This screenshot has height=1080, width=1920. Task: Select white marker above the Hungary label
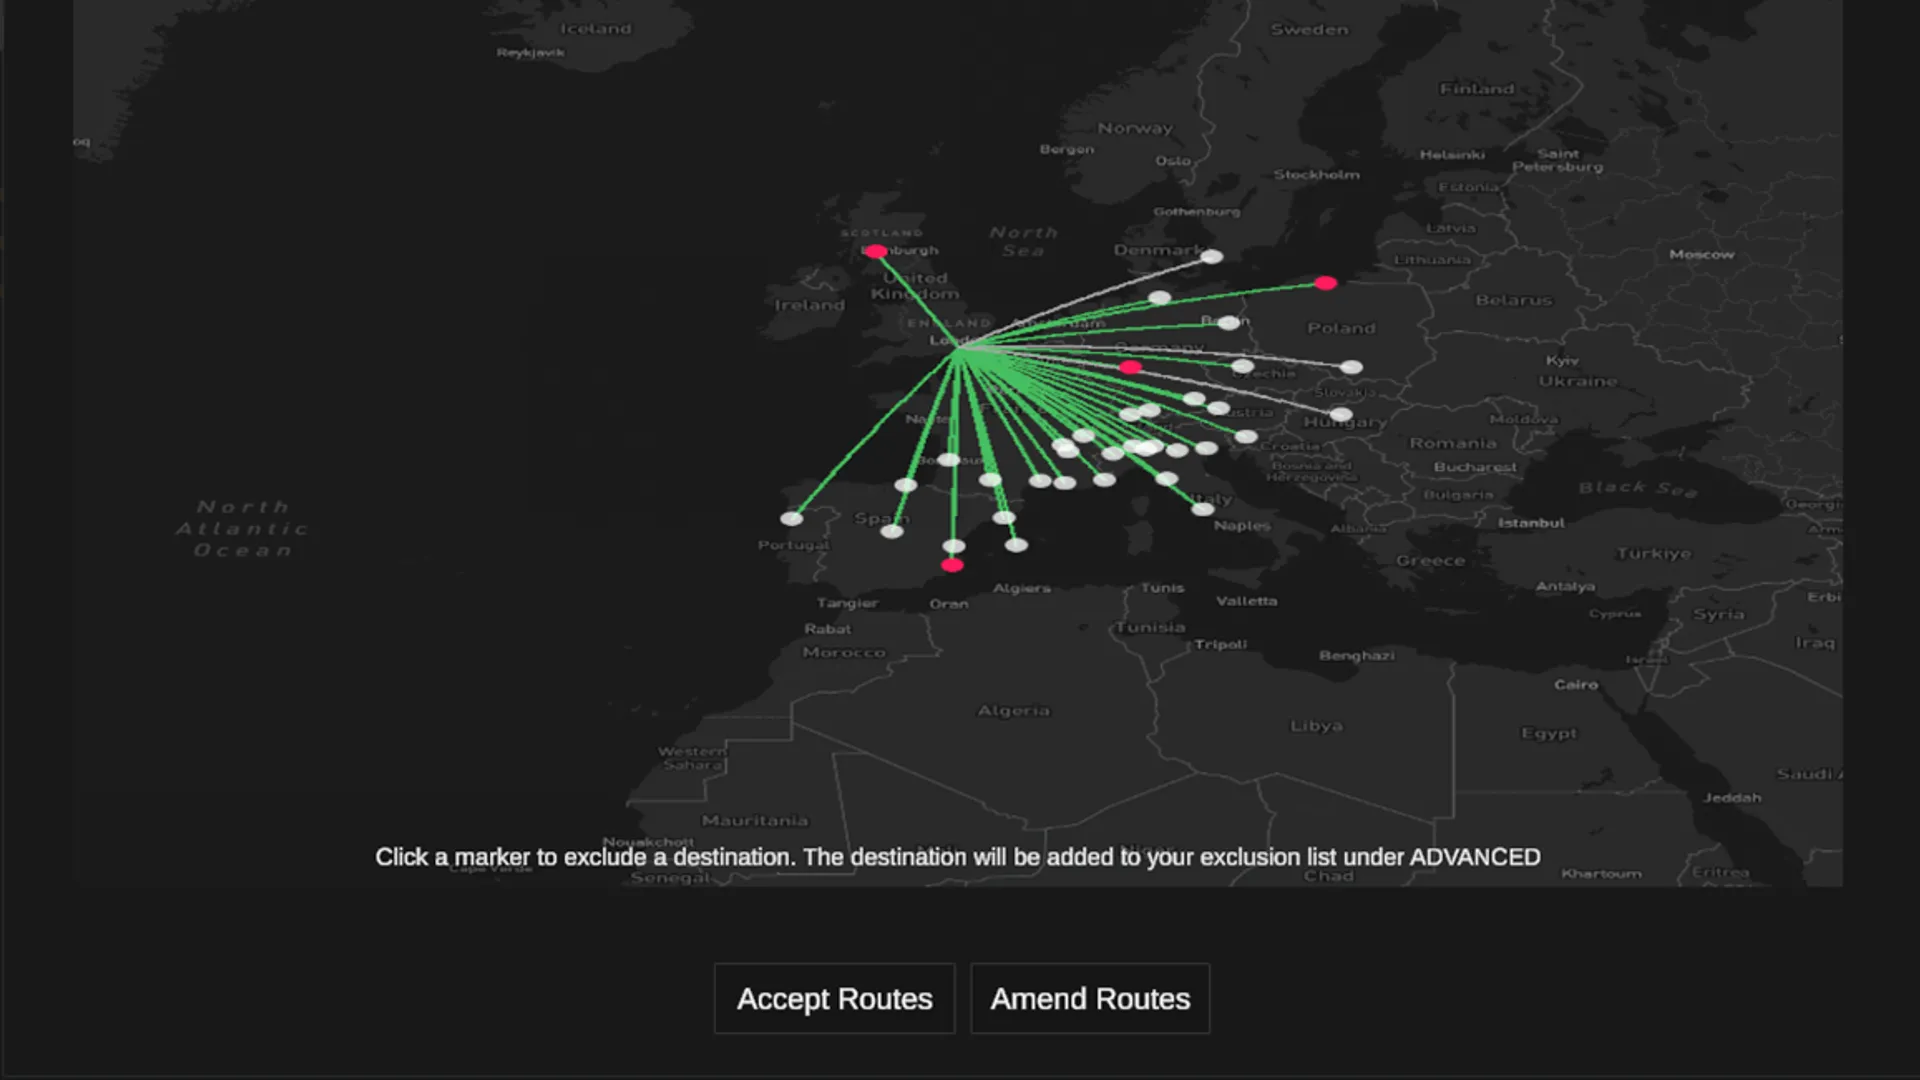(1341, 414)
